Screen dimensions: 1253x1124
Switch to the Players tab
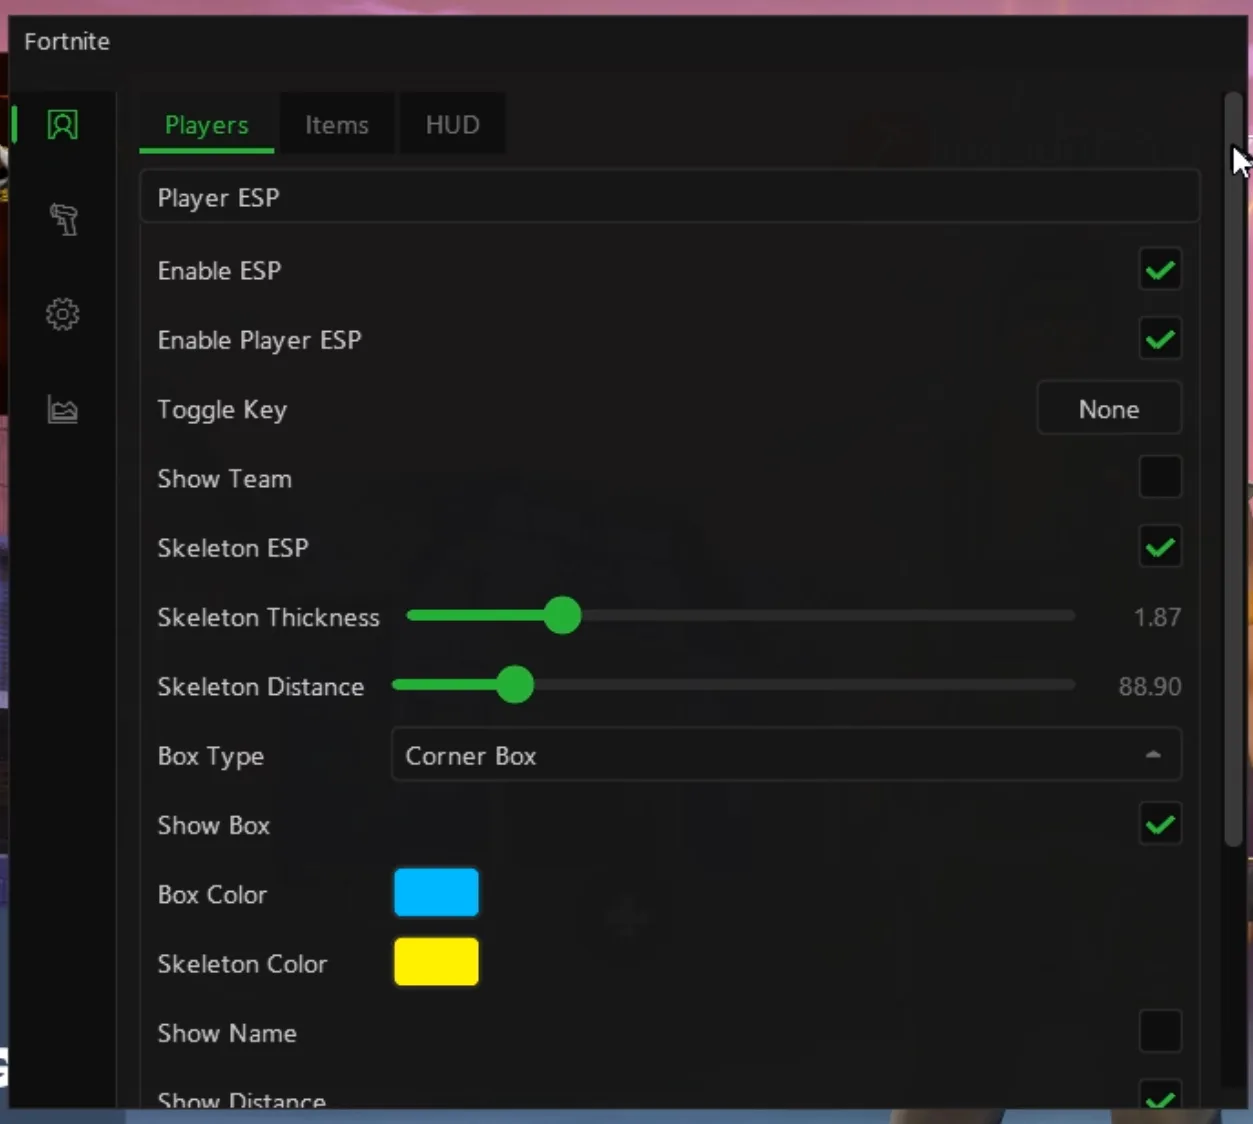(x=206, y=125)
